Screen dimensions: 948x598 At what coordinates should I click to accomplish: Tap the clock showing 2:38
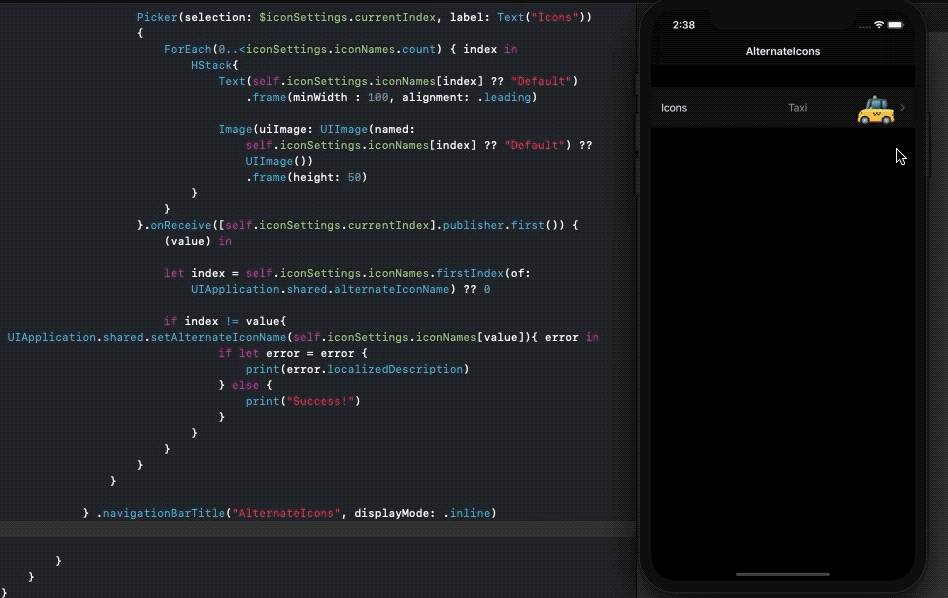click(683, 25)
